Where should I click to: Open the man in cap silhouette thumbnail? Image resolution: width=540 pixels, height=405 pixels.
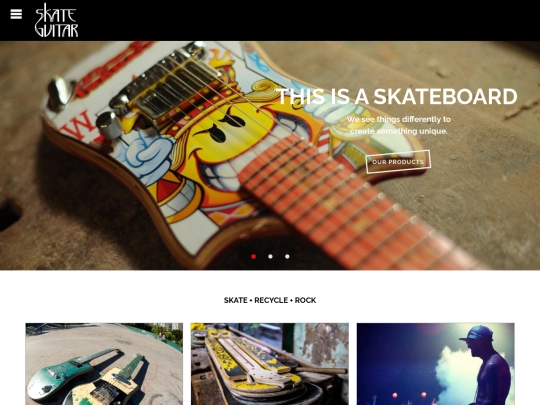(x=436, y=364)
